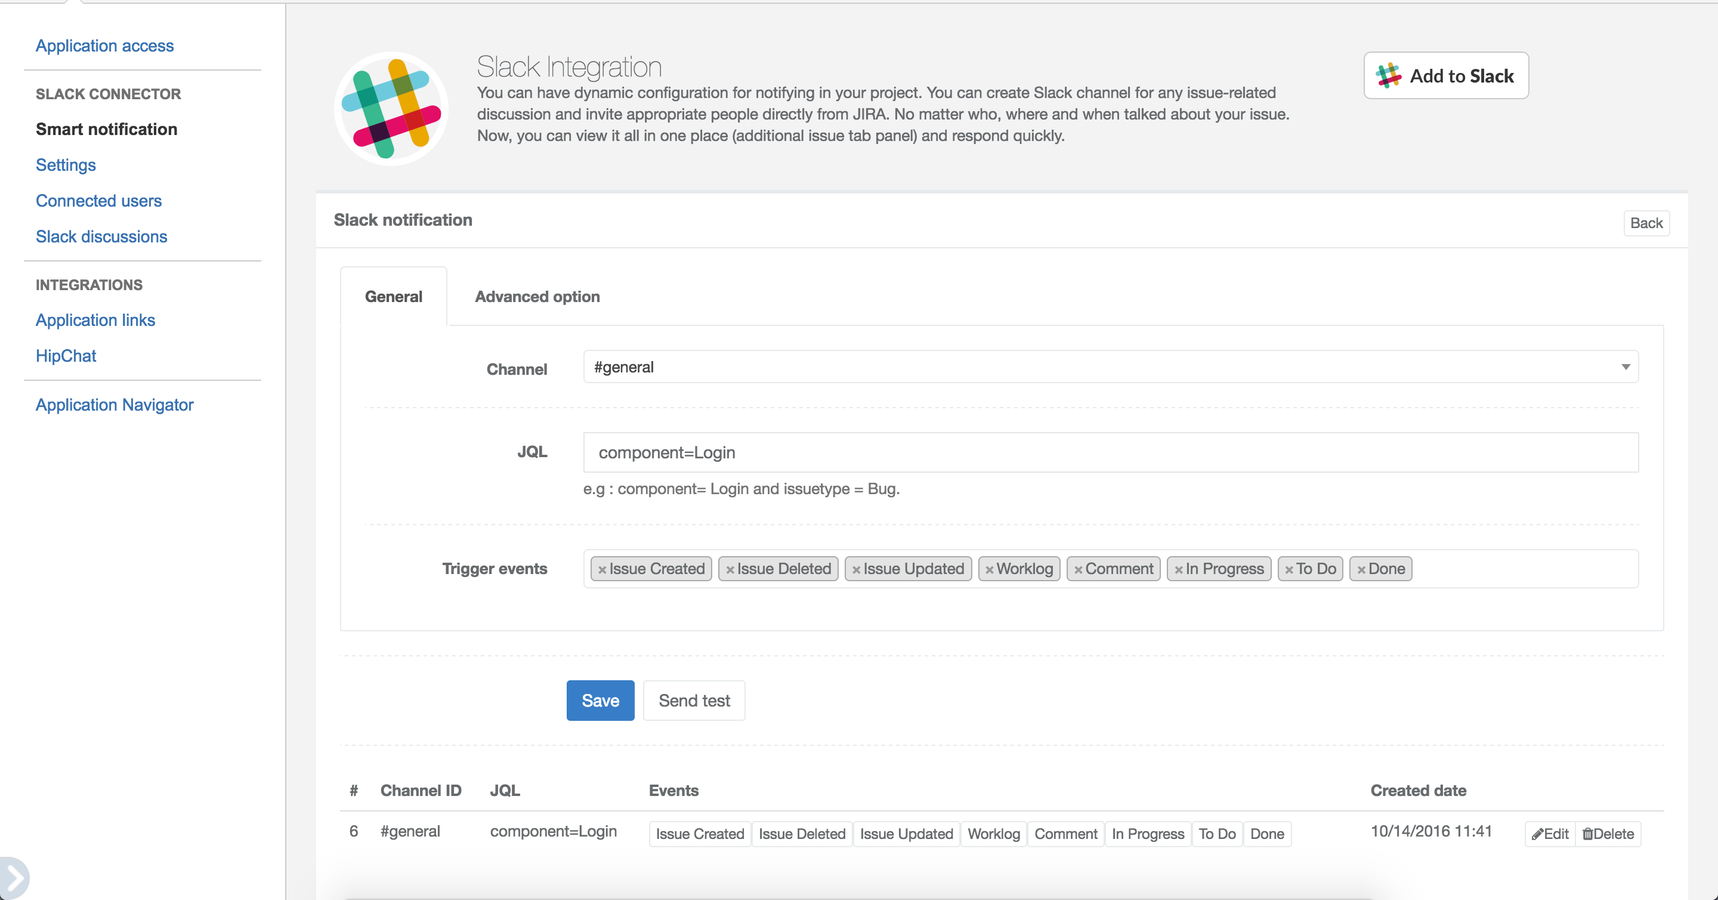
Task: Click the In Progress badge in table
Action: [1148, 834]
